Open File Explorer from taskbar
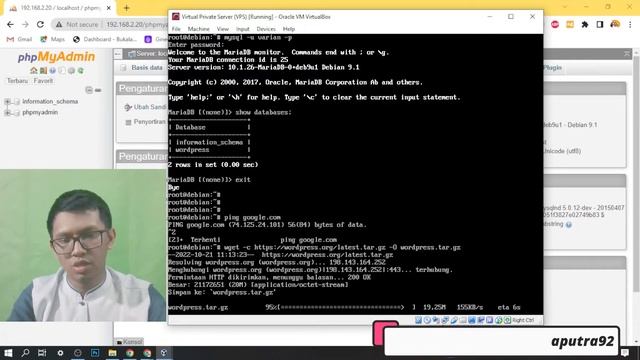Viewport: 640px width, 360px height. (112, 353)
